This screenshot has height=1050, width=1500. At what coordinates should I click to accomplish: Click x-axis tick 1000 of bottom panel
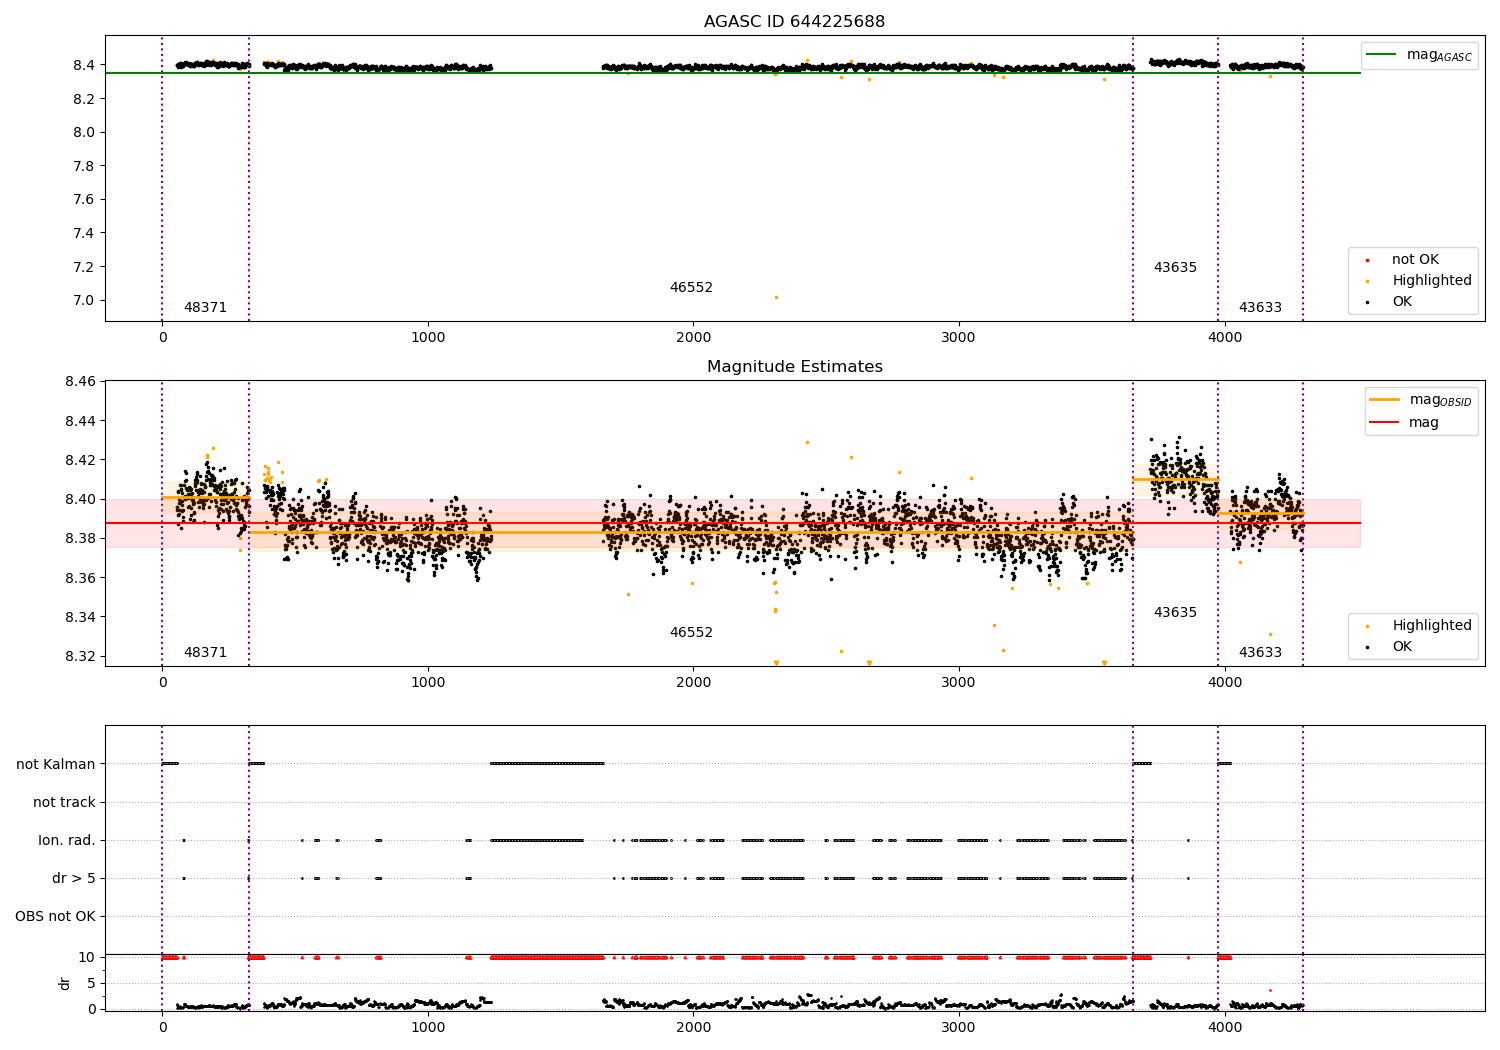[x=428, y=1027]
